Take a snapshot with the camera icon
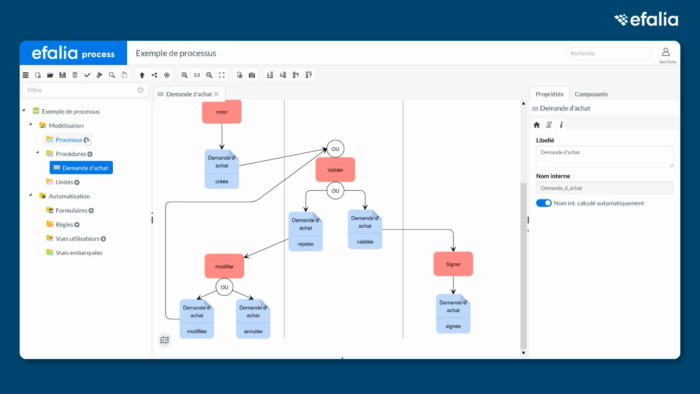Viewport: 700px width, 394px height. click(252, 75)
